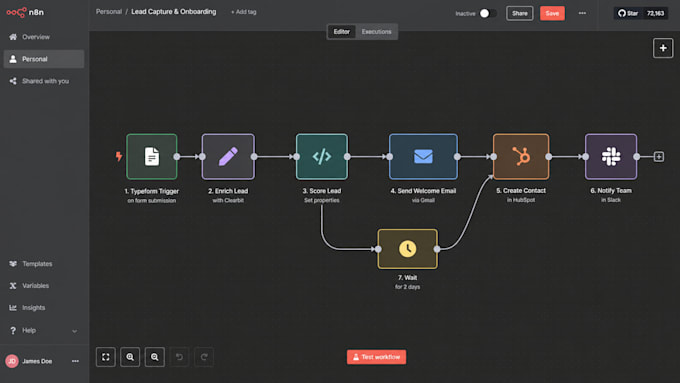
Task: Click the trigger lightning bolt icon
Action: point(118,156)
